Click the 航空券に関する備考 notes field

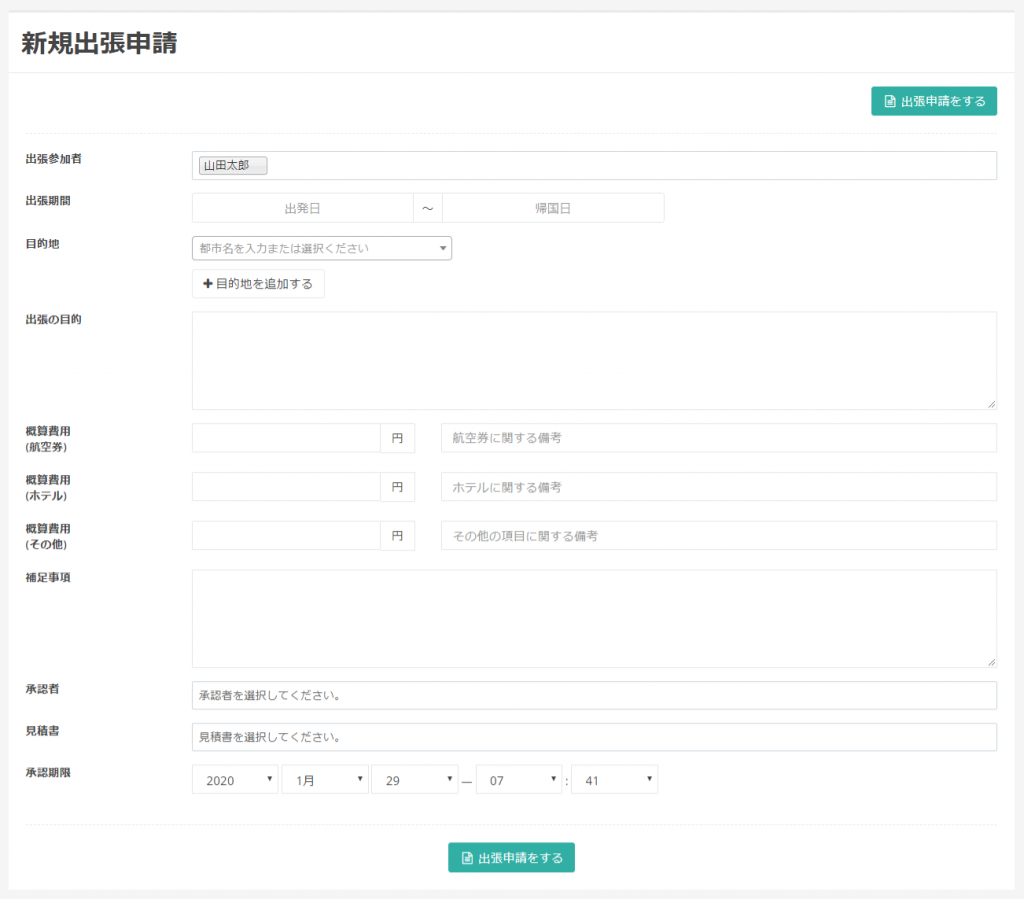pyautogui.click(x=718, y=438)
